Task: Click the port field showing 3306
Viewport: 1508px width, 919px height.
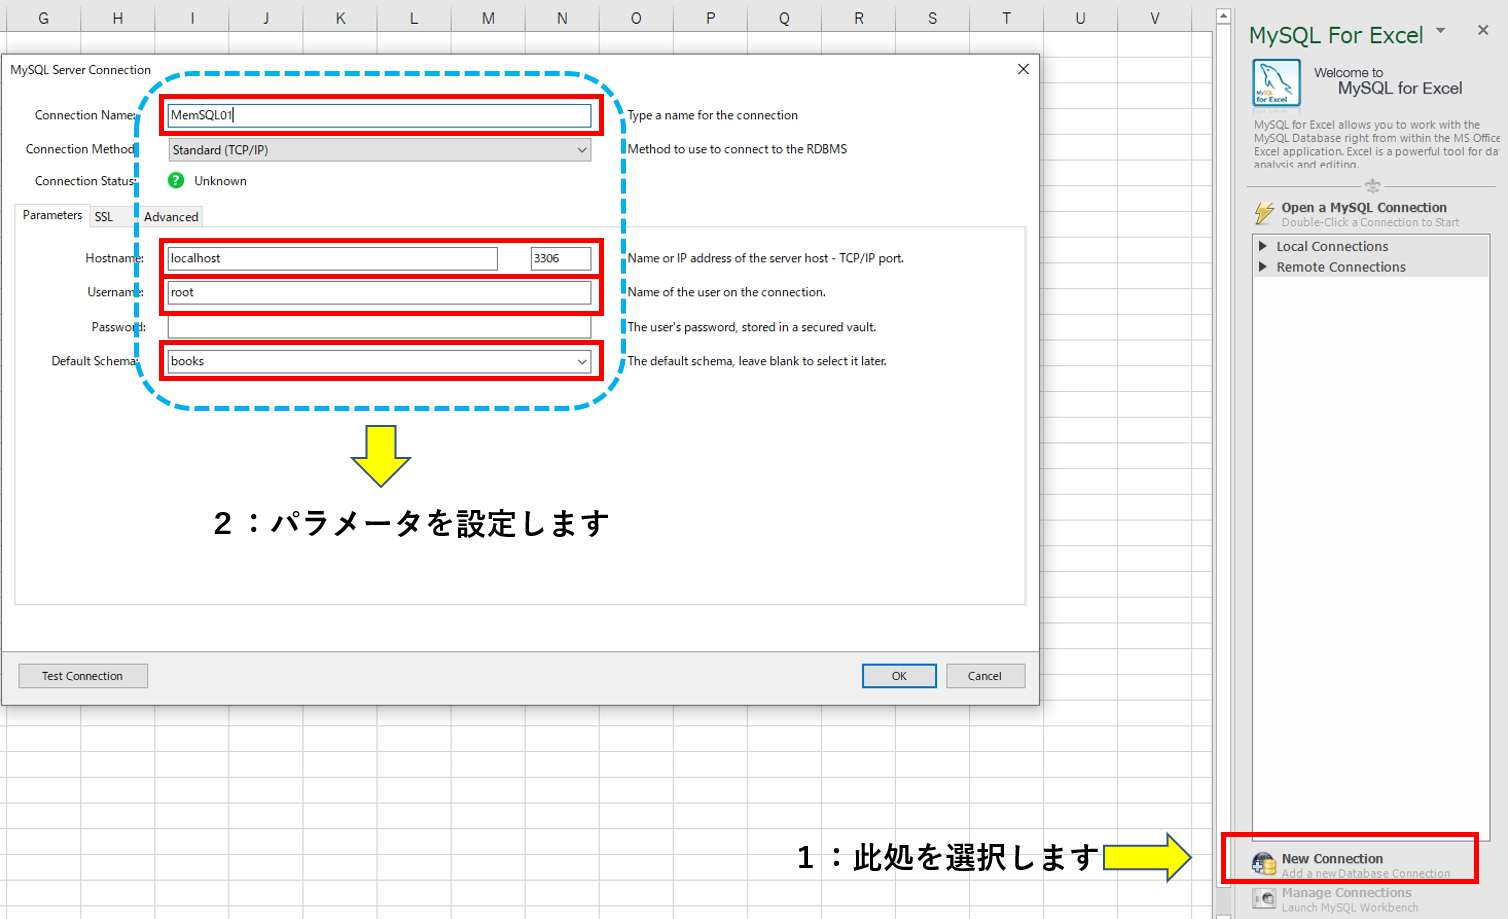Action: [x=561, y=258]
